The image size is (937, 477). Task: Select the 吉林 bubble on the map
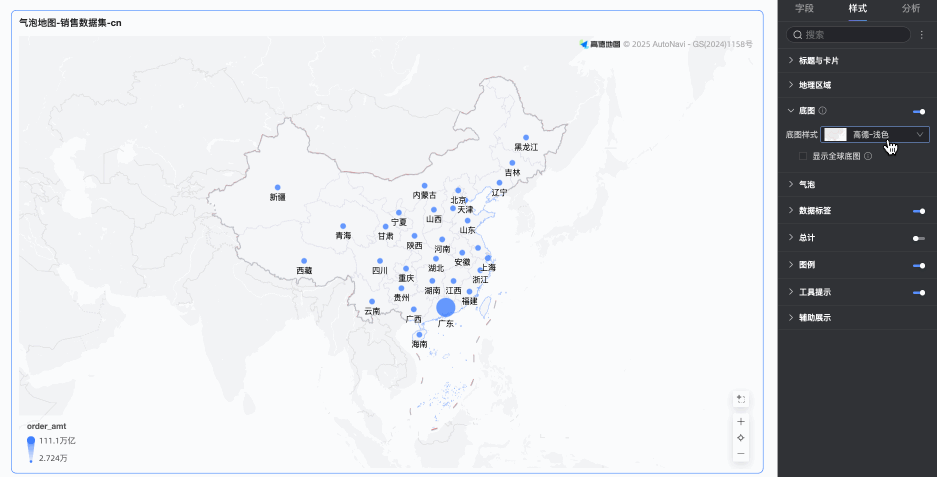[x=512, y=163]
